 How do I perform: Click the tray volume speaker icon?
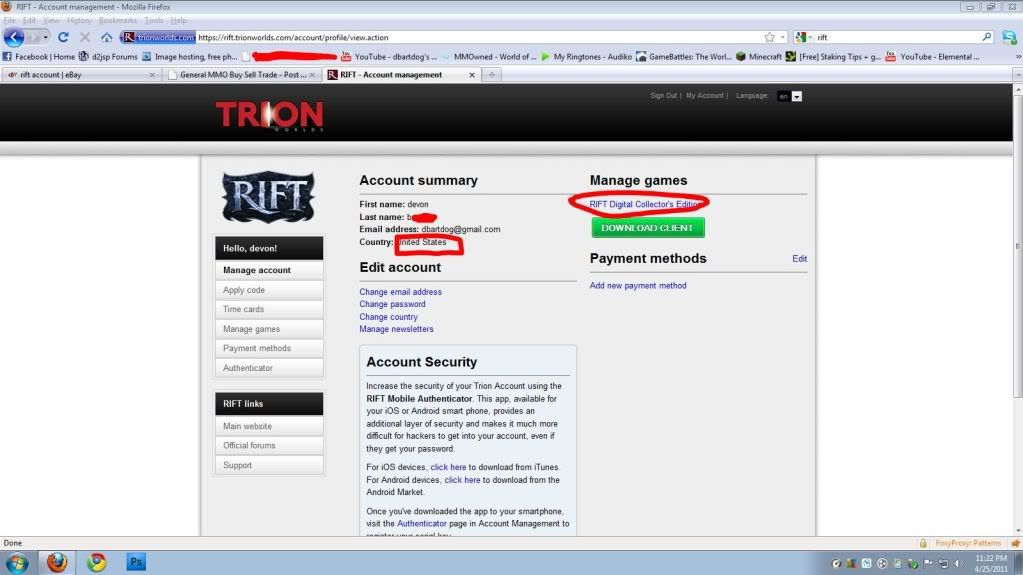pos(959,563)
